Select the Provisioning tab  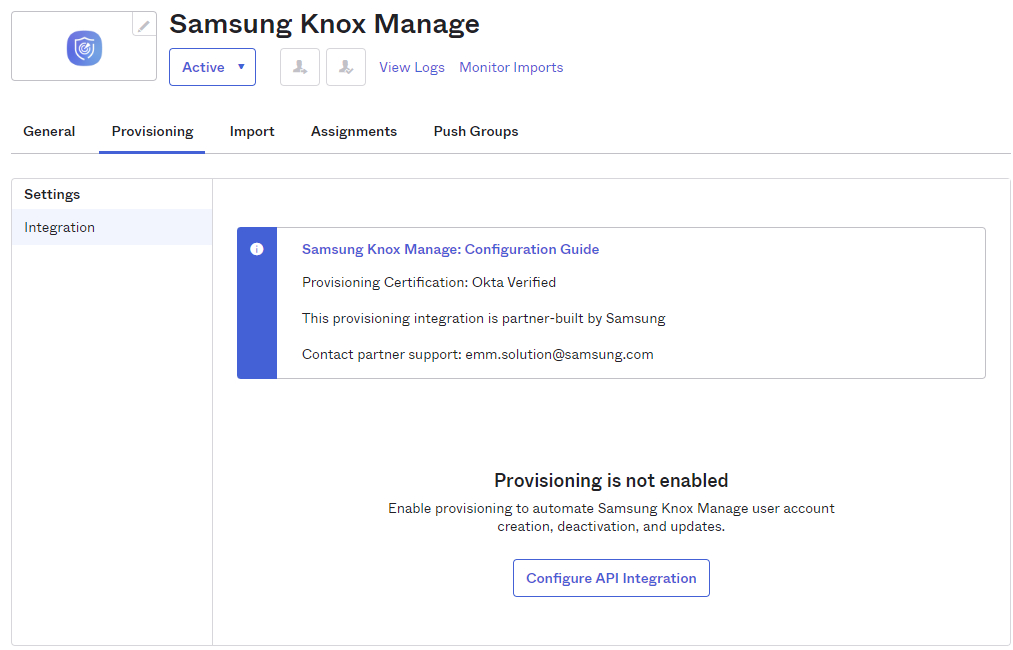152,131
